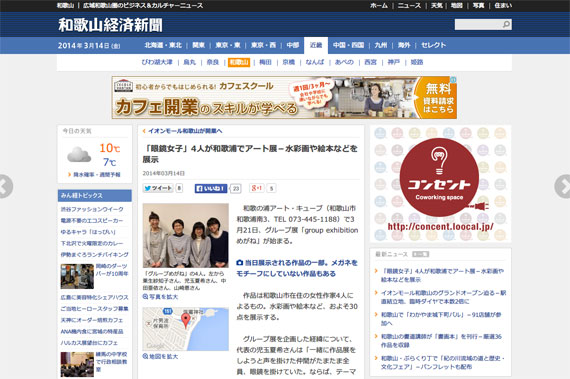The height and width of the screenshot is (379, 570).
Task: Click the search magnifier icon
Action: (506, 24)
